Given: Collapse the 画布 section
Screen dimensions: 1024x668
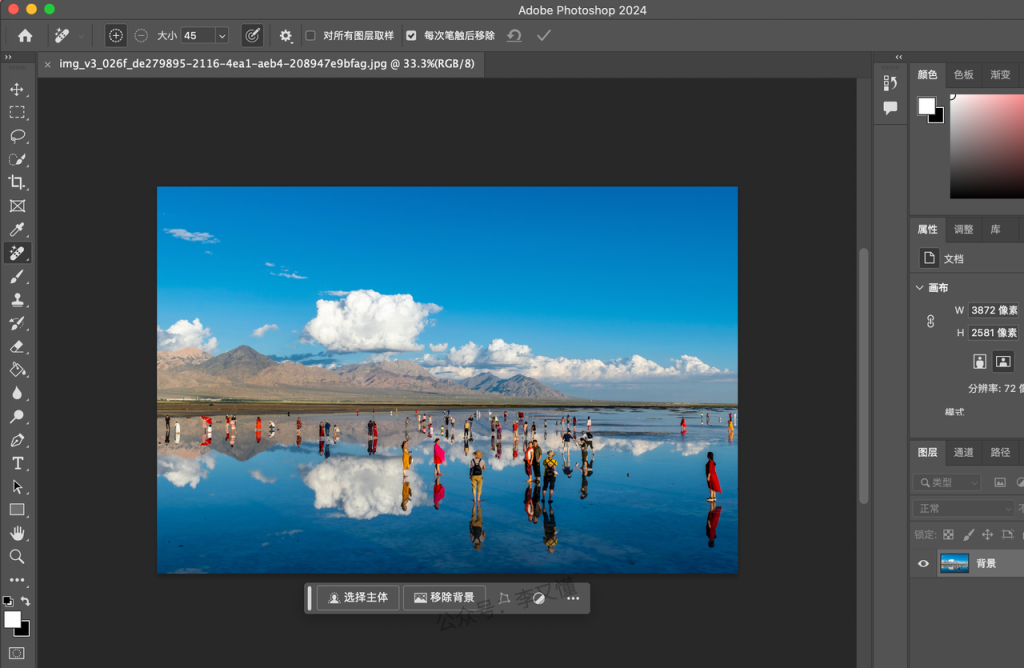Looking at the screenshot, I should pos(920,287).
